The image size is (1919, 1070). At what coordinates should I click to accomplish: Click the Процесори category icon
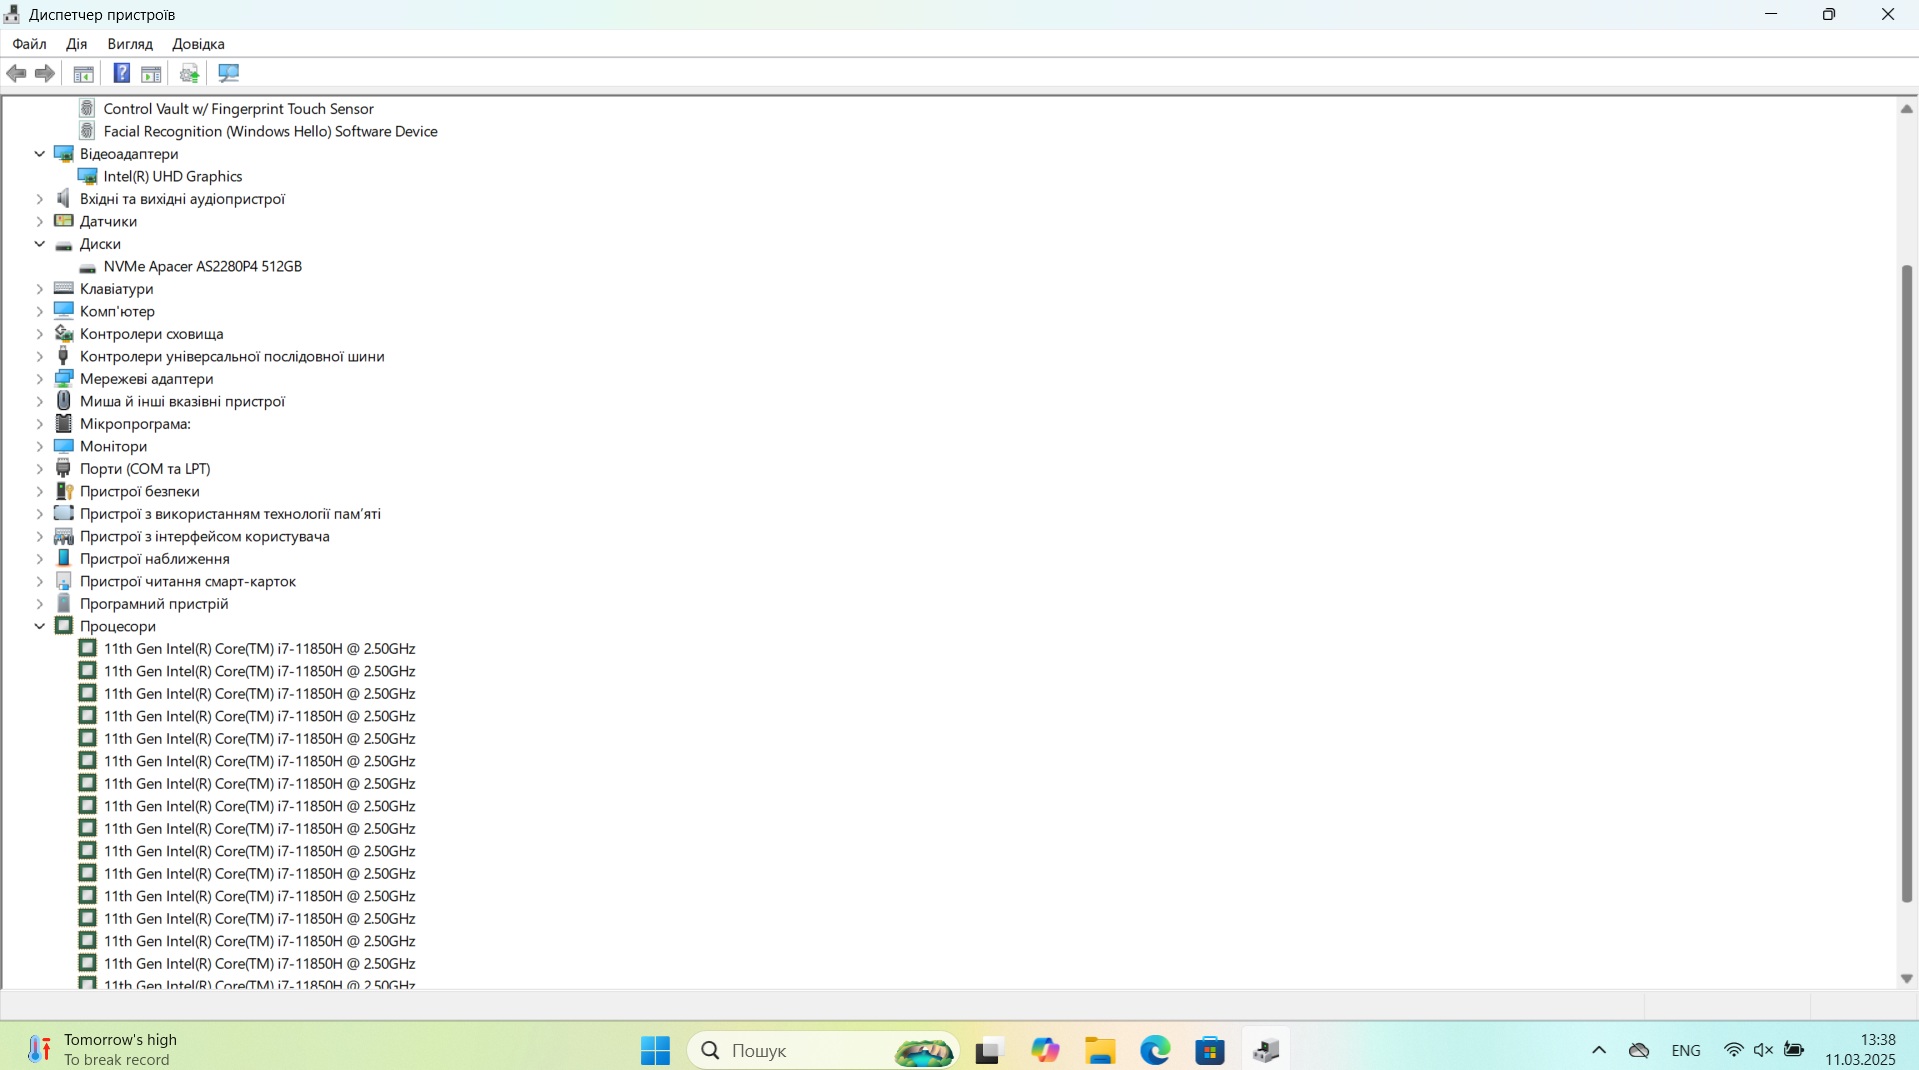click(64, 626)
